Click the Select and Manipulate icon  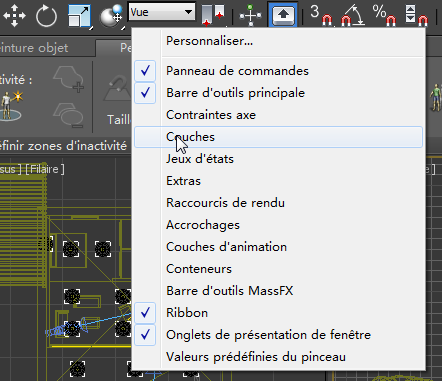click(251, 15)
